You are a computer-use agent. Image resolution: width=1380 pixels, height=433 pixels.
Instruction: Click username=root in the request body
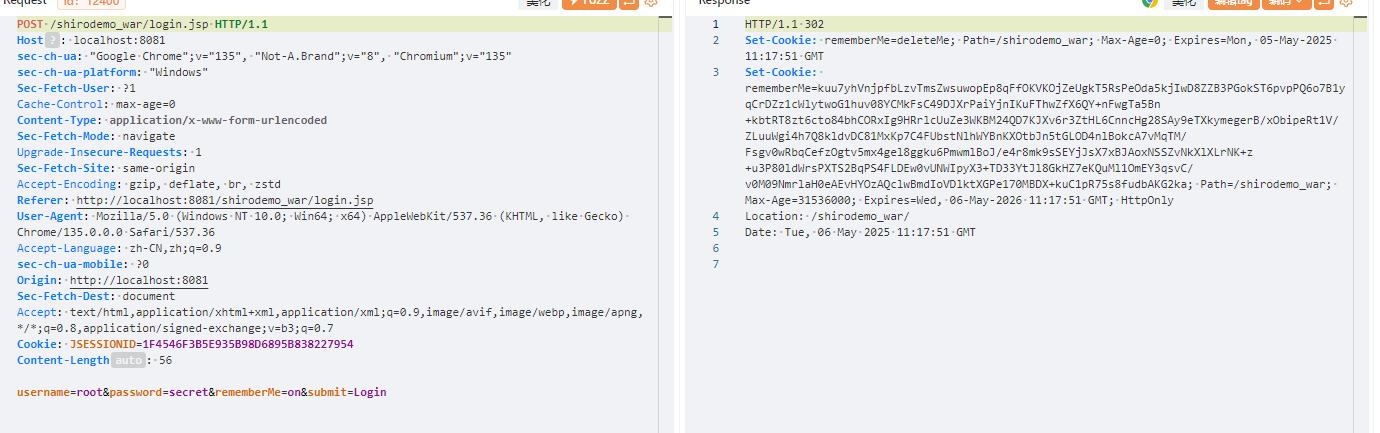(x=60, y=392)
